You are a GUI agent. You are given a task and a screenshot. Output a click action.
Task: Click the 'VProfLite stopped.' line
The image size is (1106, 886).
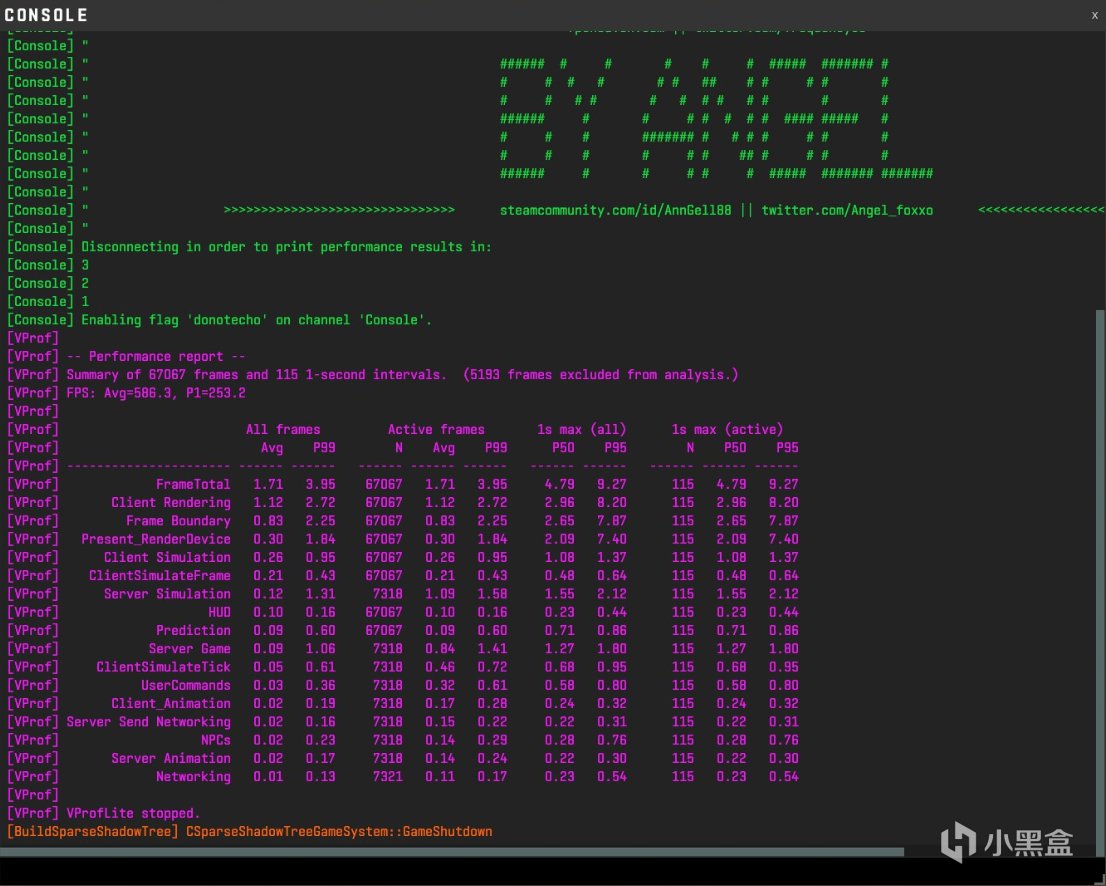[x=104, y=813]
